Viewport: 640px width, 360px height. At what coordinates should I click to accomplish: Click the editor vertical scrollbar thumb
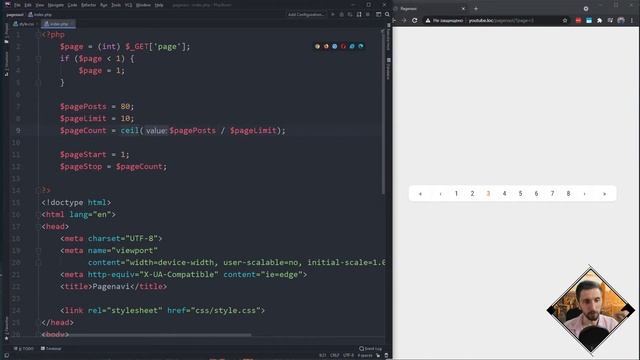[383, 110]
